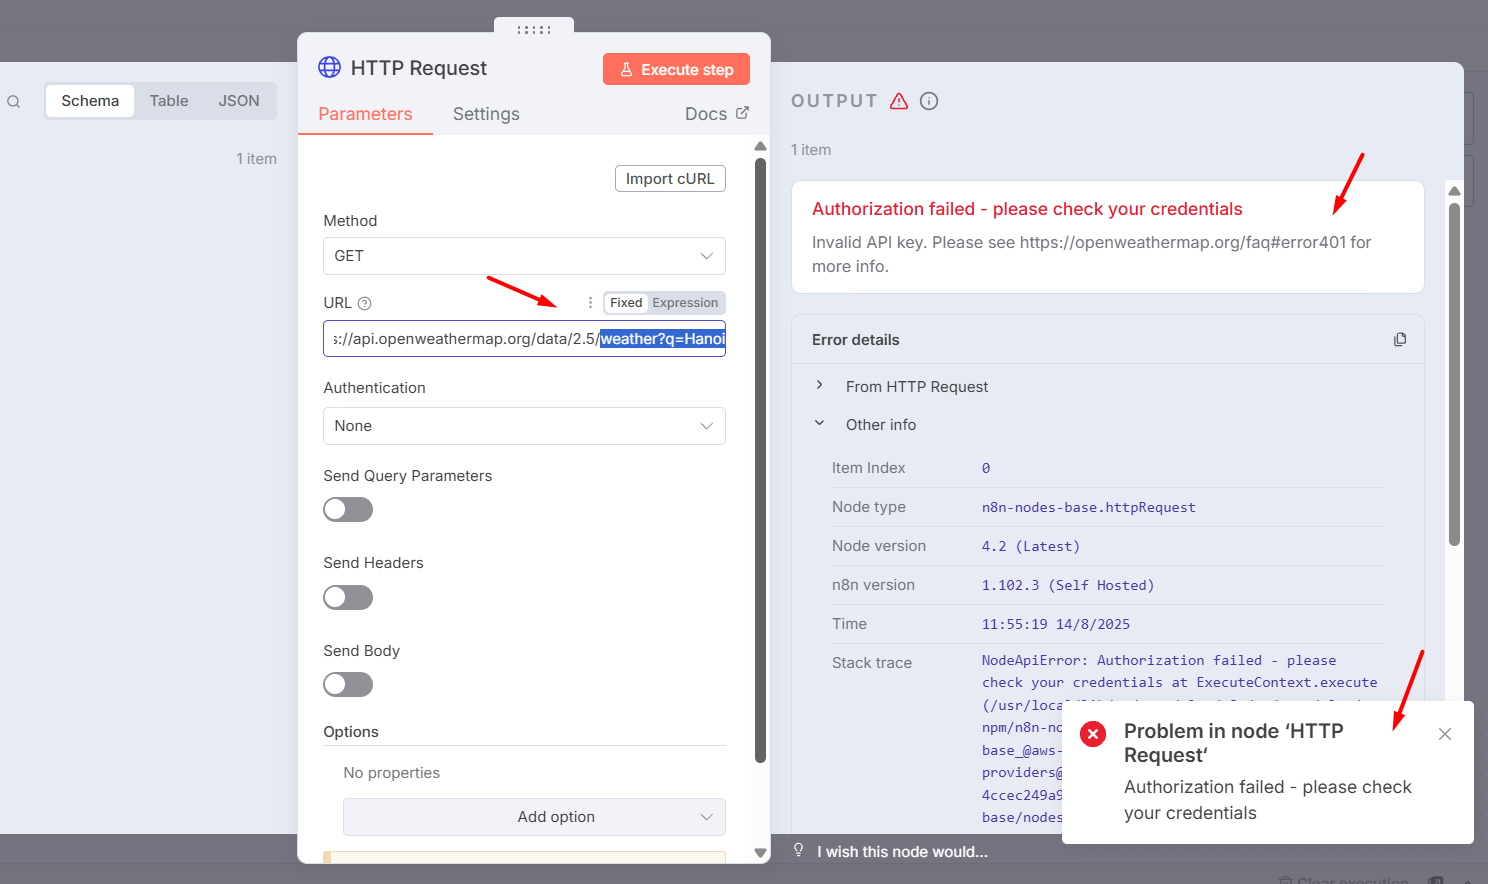
Task: Click the HTTP Request globe icon
Action: point(329,67)
